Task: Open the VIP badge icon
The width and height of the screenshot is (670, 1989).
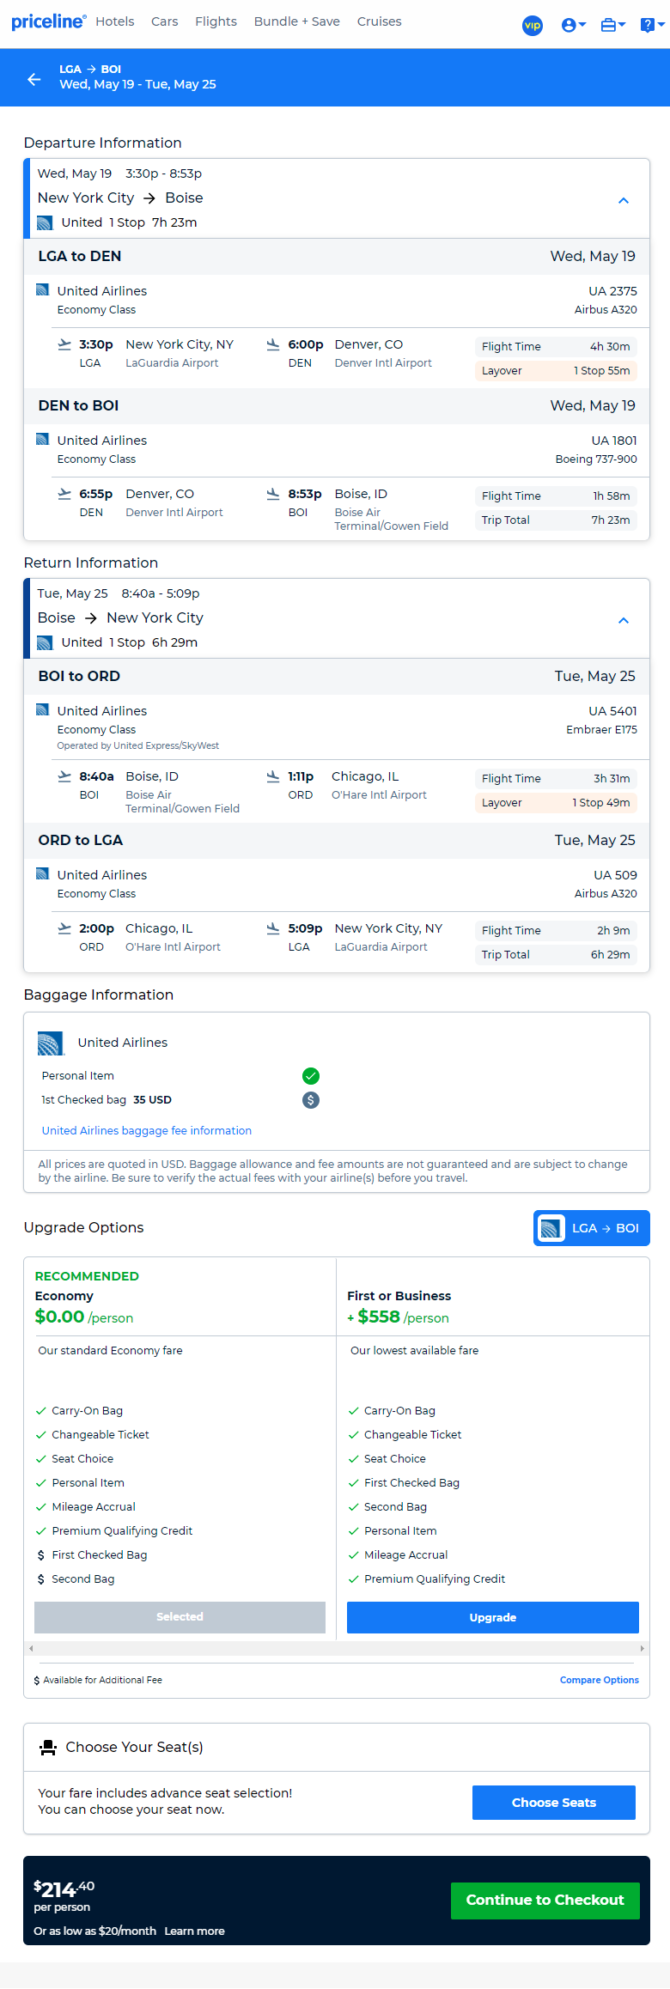Action: pyautogui.click(x=532, y=24)
